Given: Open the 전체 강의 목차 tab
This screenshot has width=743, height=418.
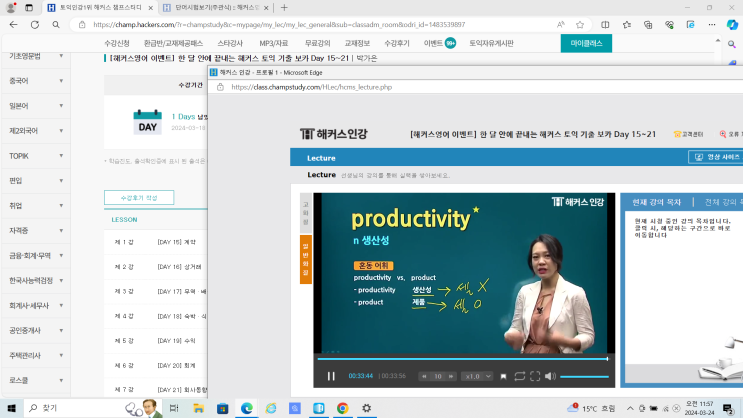Looking at the screenshot, I should (723, 202).
